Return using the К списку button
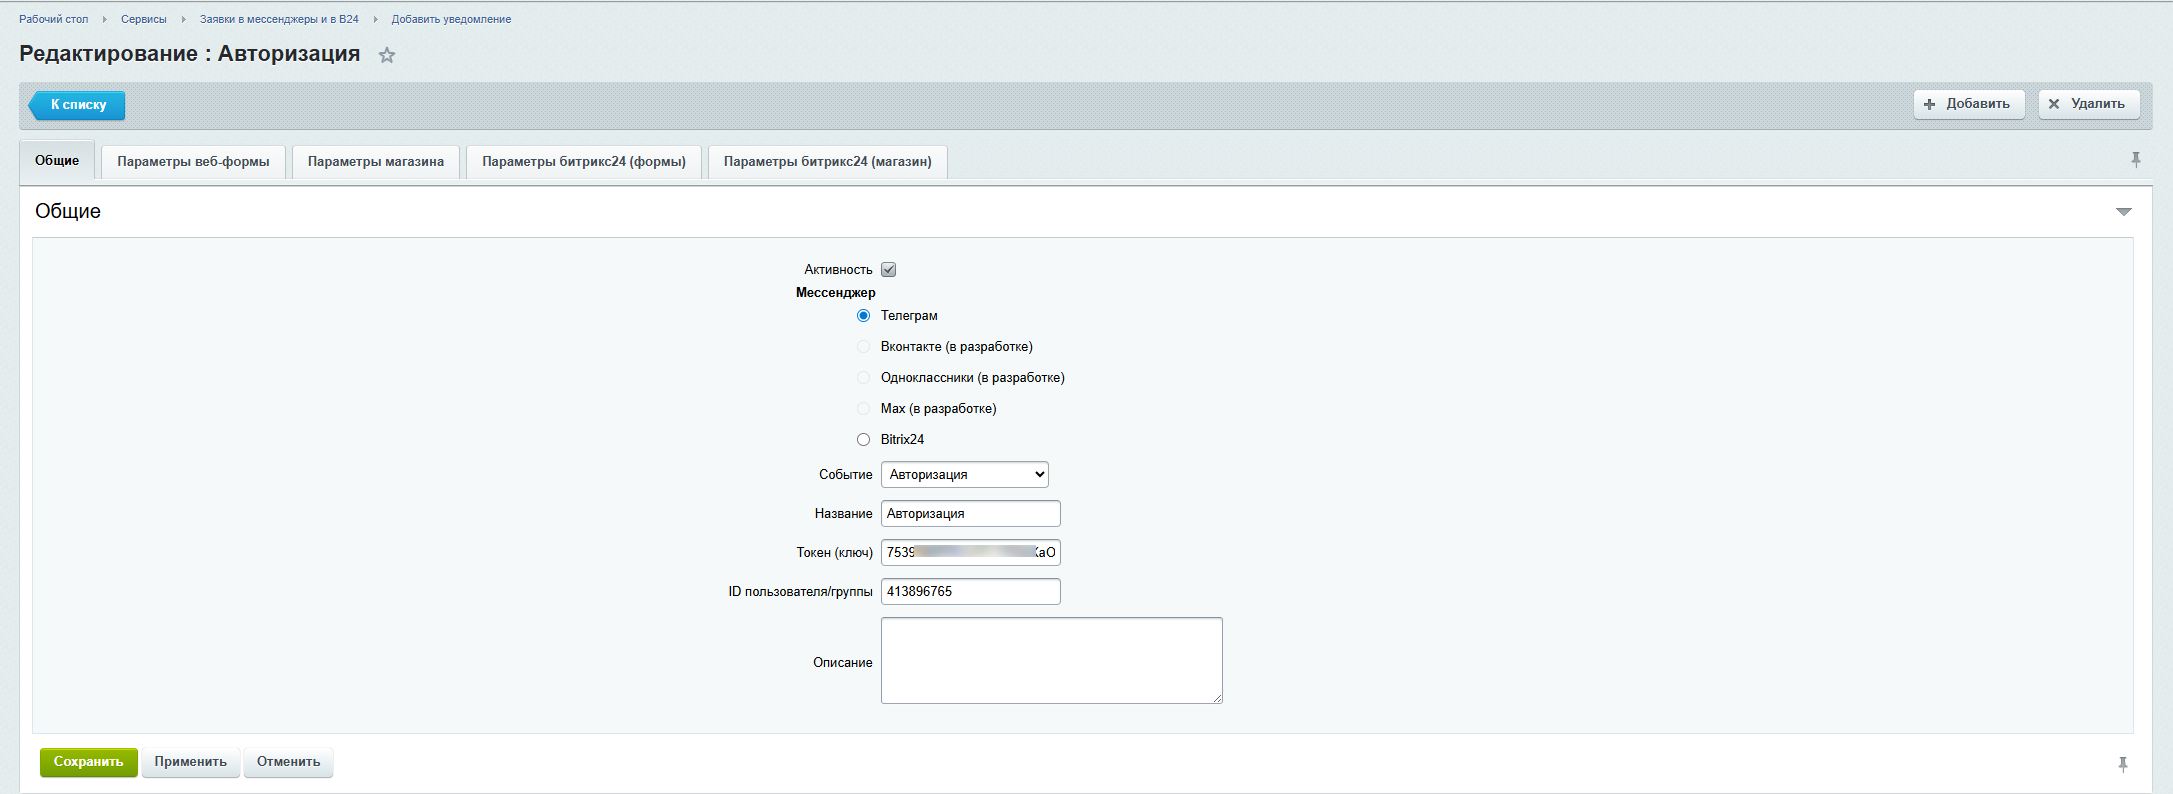This screenshot has width=2173, height=794. click(77, 105)
